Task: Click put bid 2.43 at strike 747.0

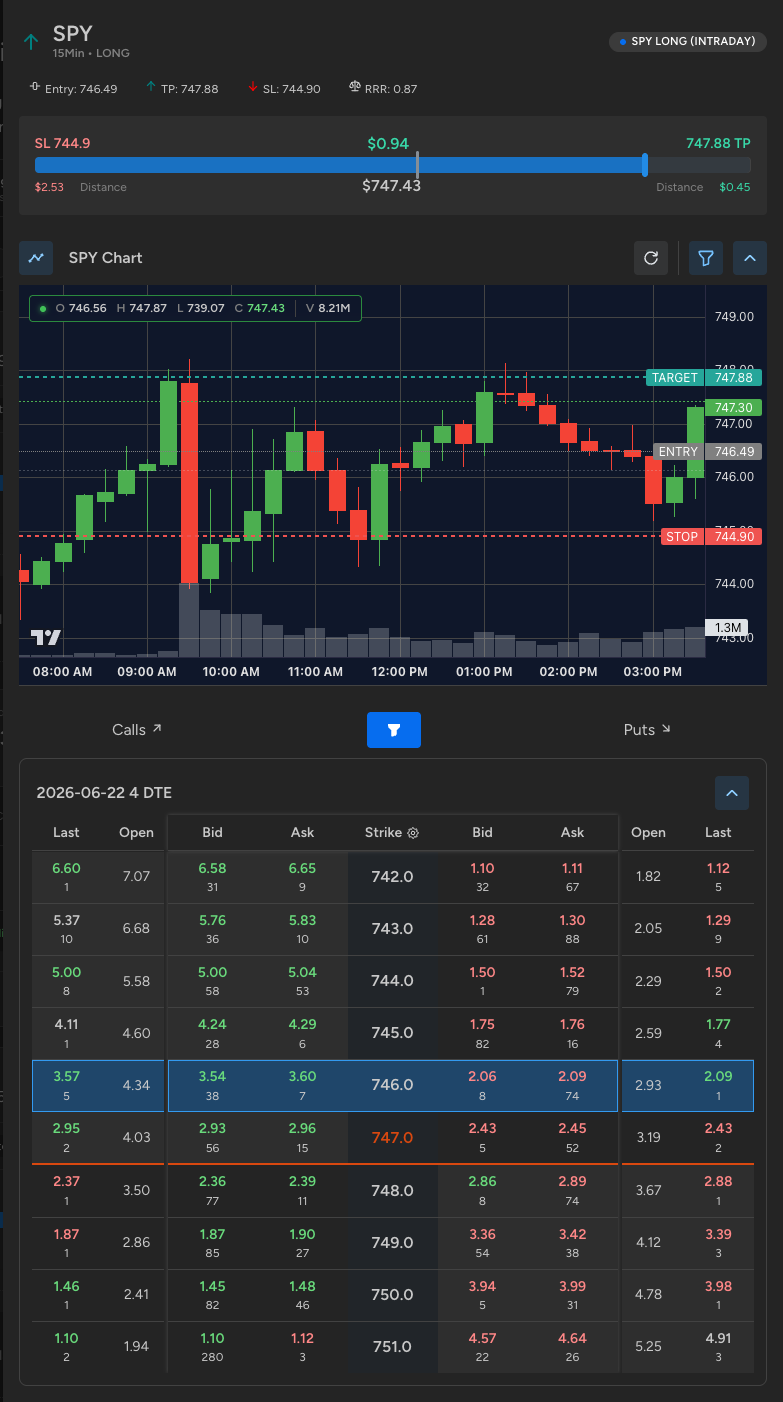Action: pyautogui.click(x=482, y=1128)
